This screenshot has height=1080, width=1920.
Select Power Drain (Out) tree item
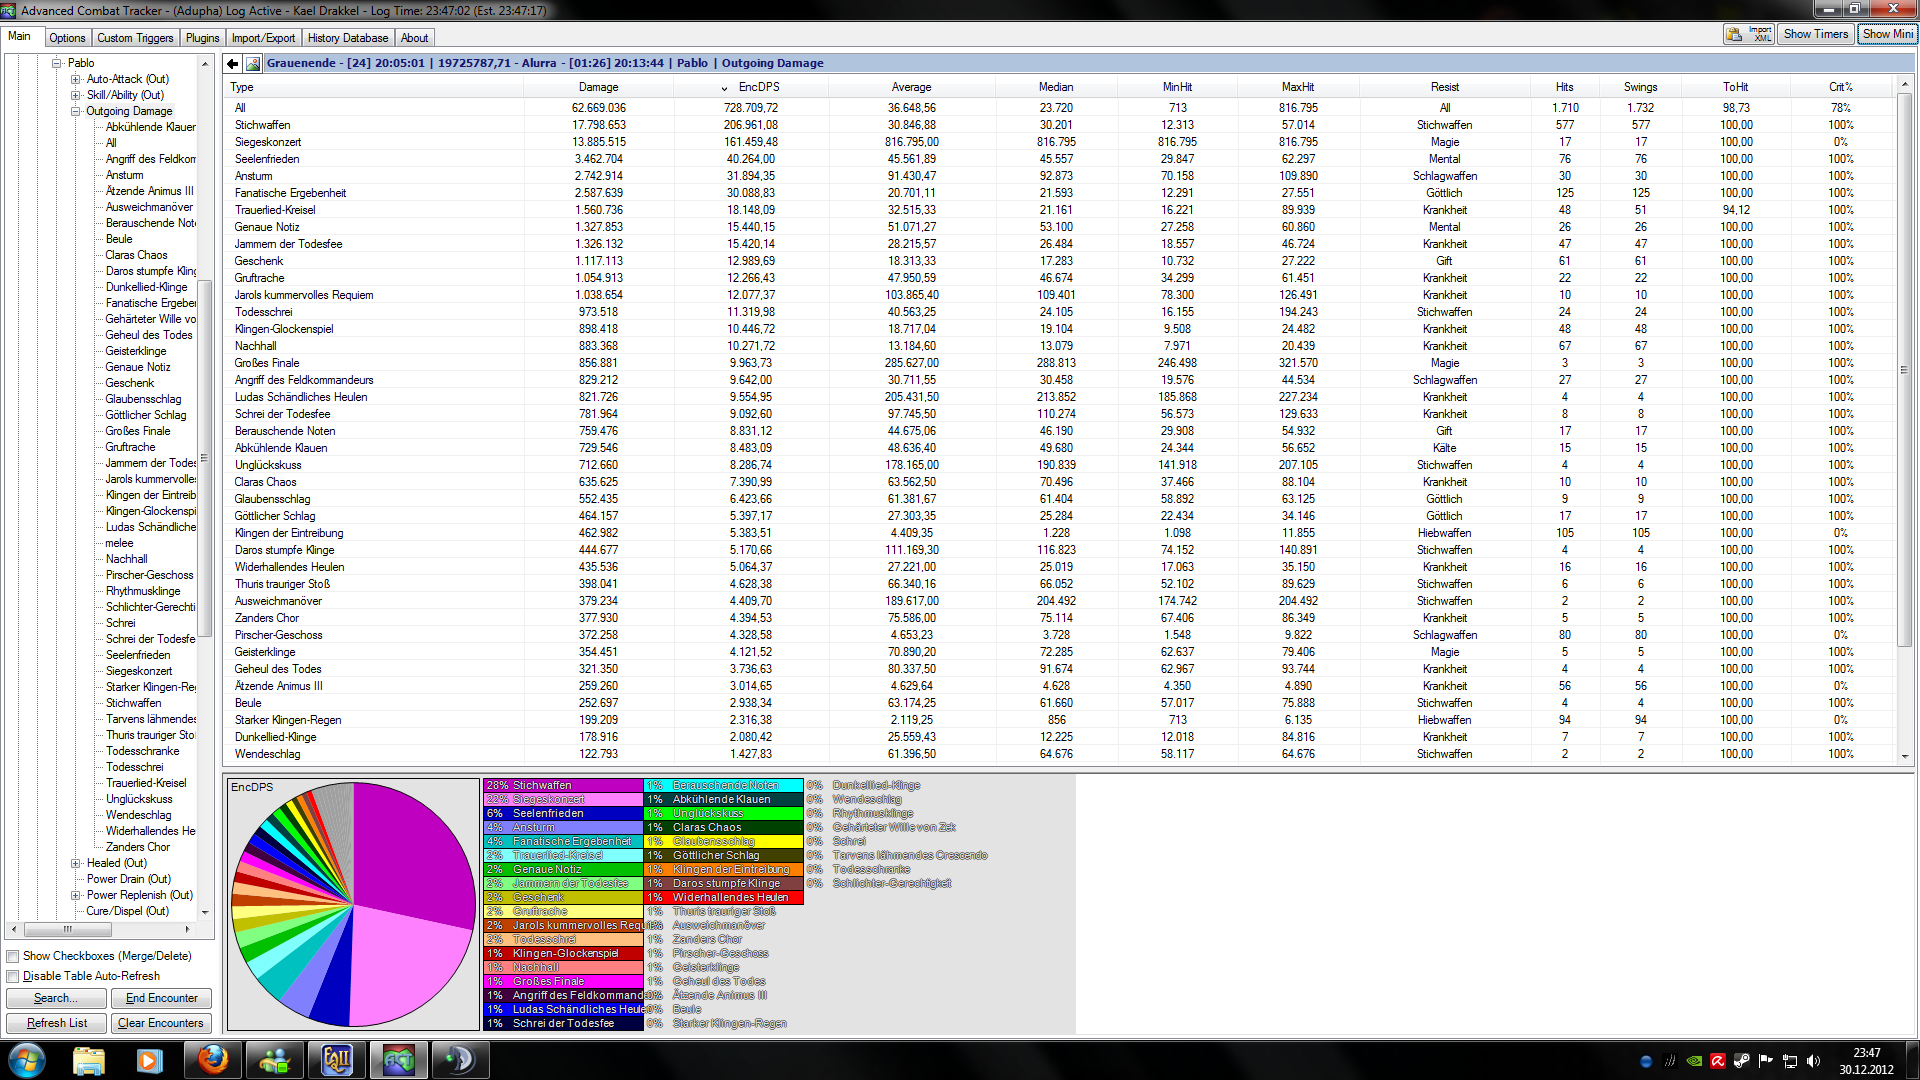click(128, 879)
